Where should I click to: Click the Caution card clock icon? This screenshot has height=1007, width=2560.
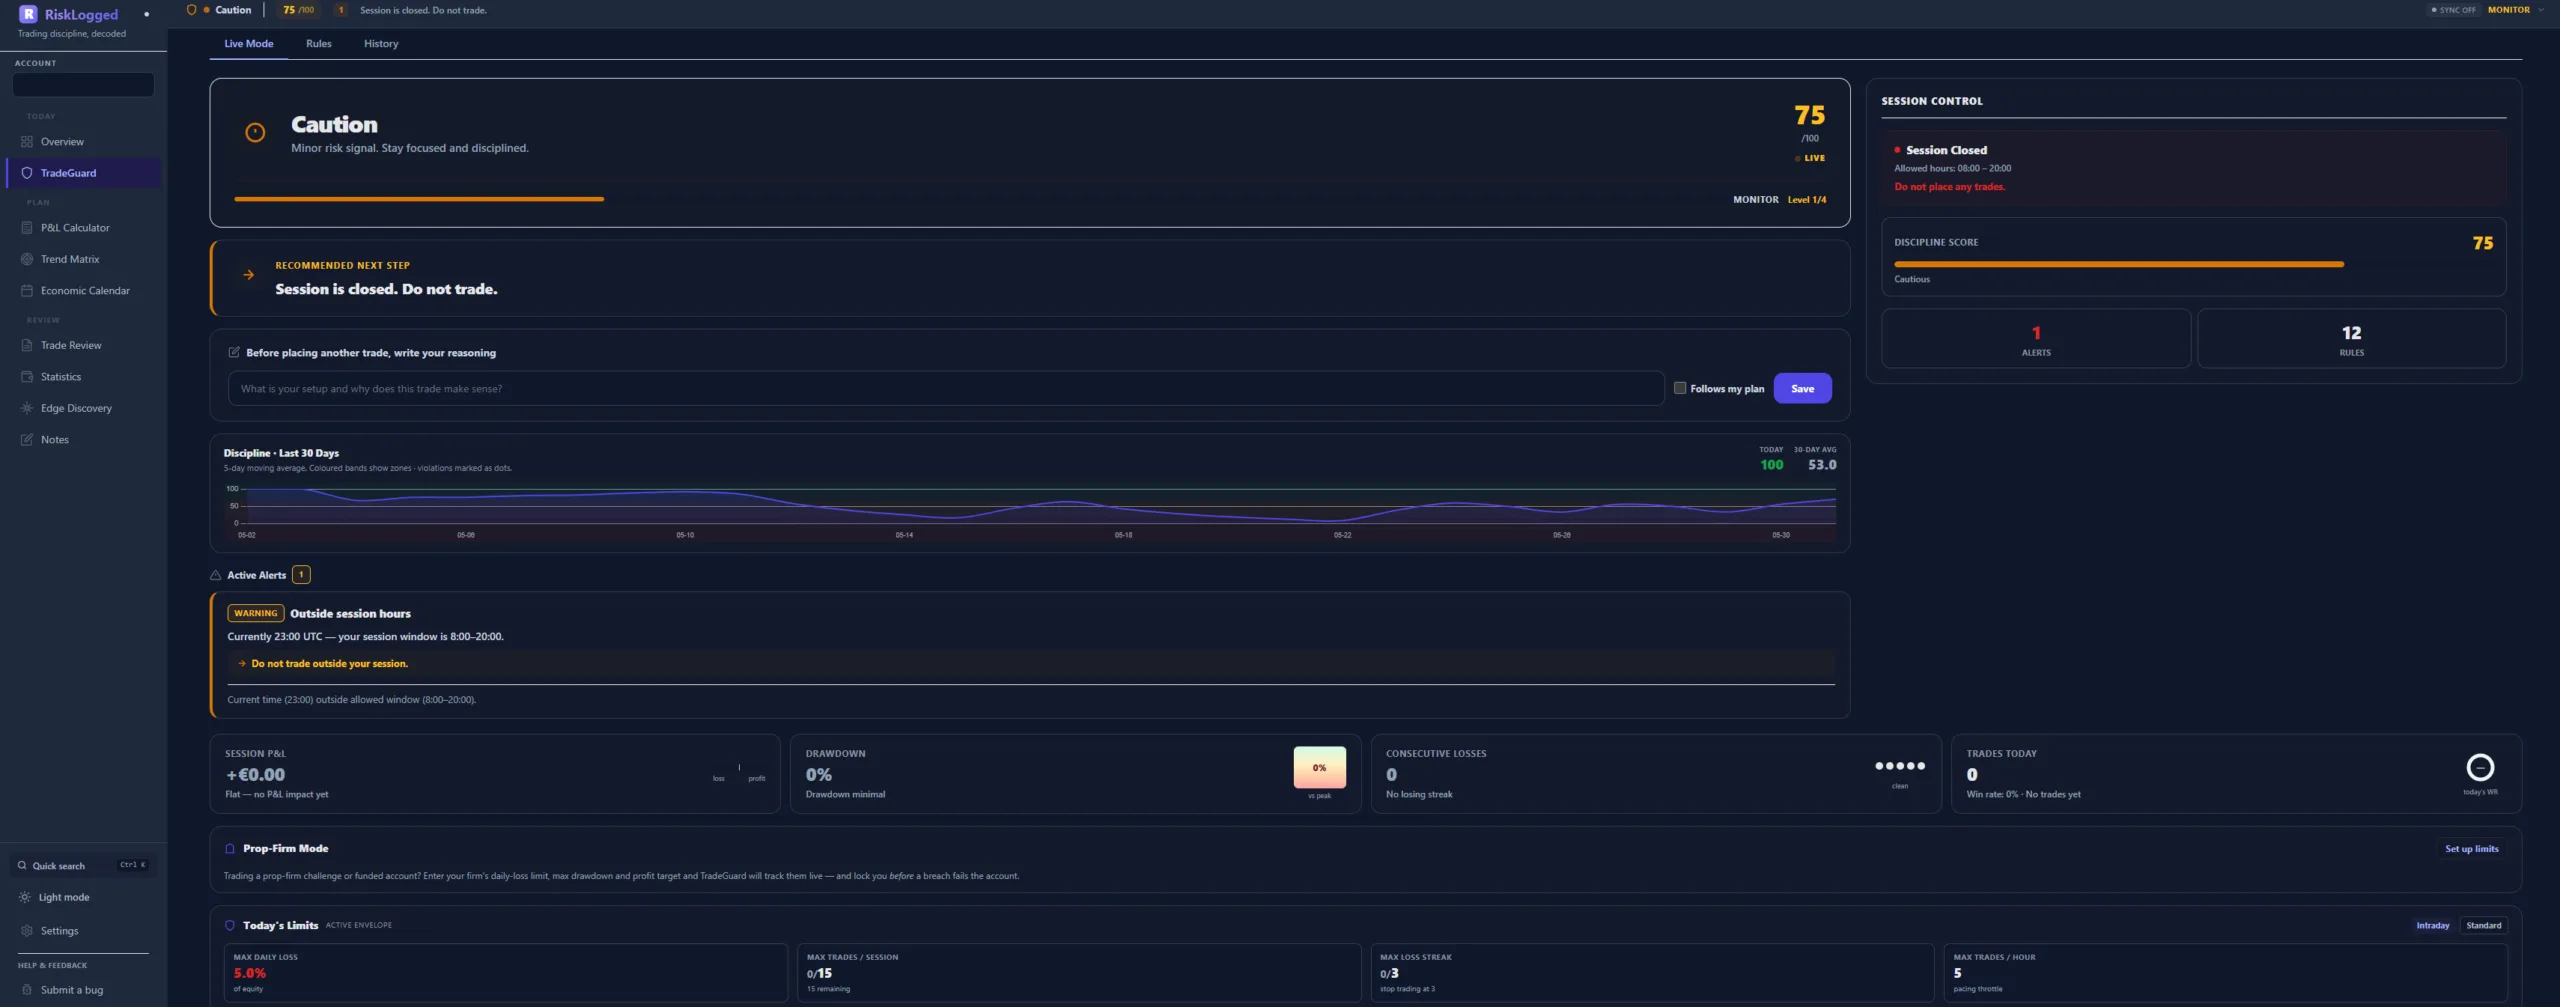[x=255, y=132]
